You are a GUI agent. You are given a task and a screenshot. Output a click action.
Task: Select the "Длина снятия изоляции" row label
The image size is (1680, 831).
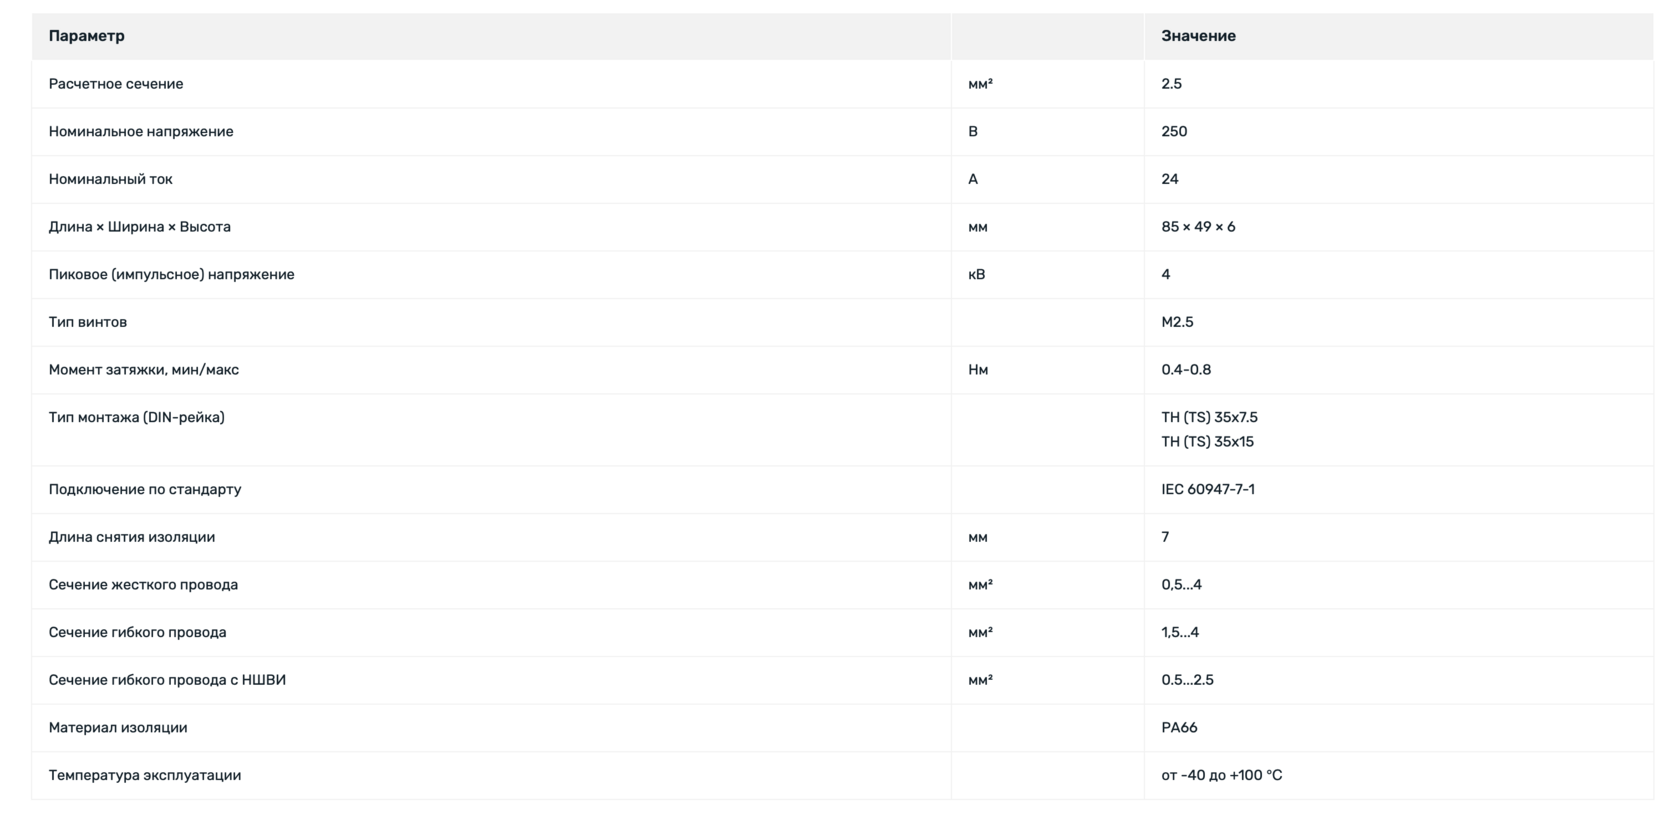click(132, 537)
